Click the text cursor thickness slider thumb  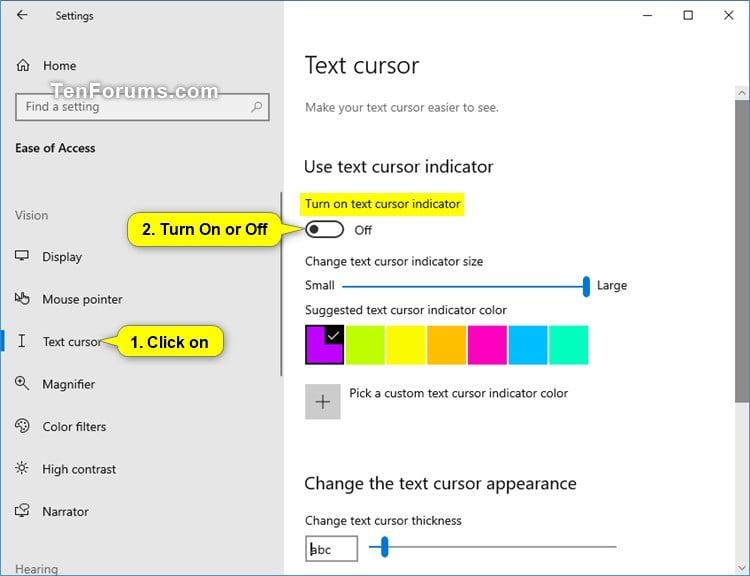click(x=385, y=547)
